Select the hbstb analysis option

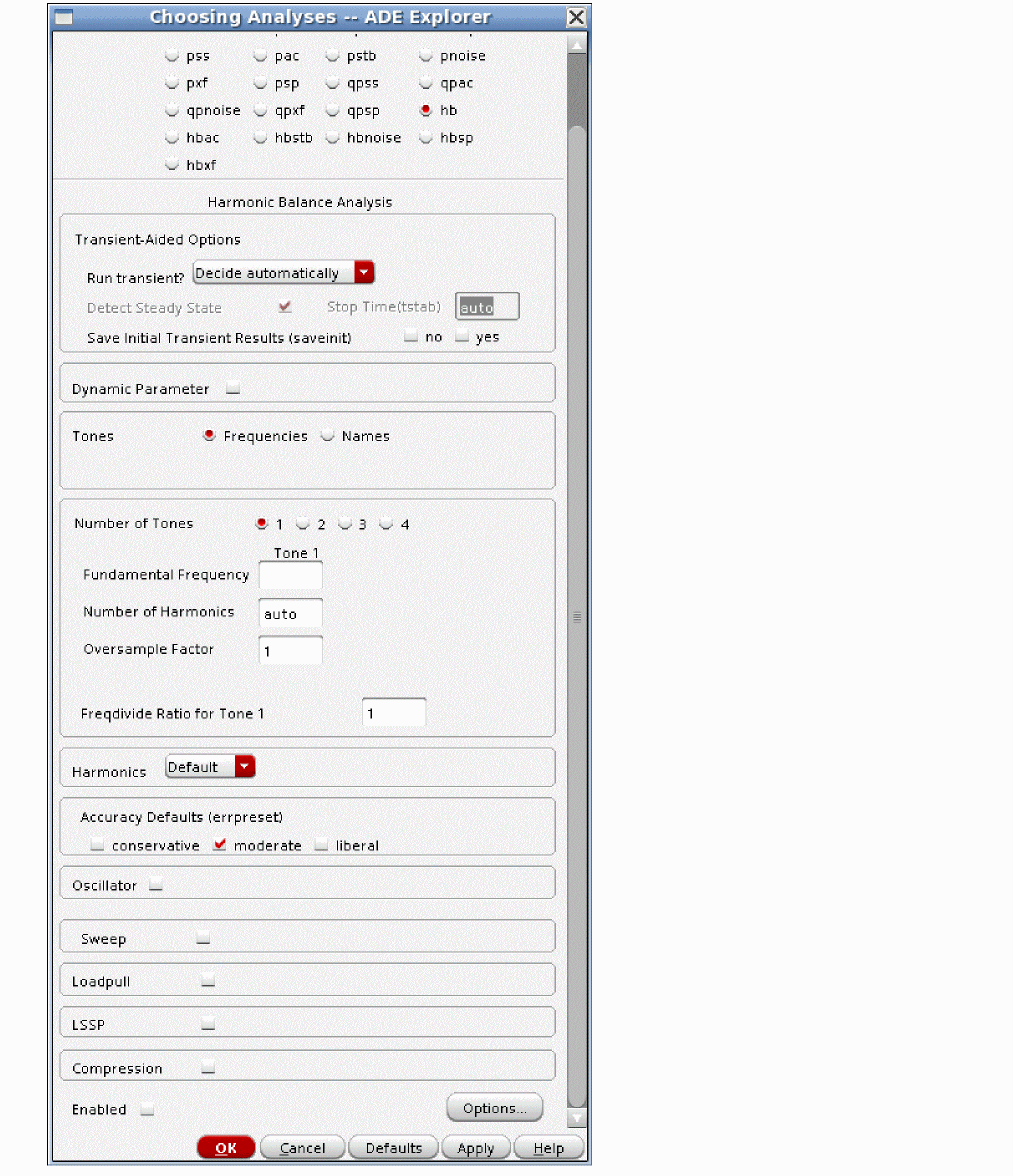tap(260, 138)
